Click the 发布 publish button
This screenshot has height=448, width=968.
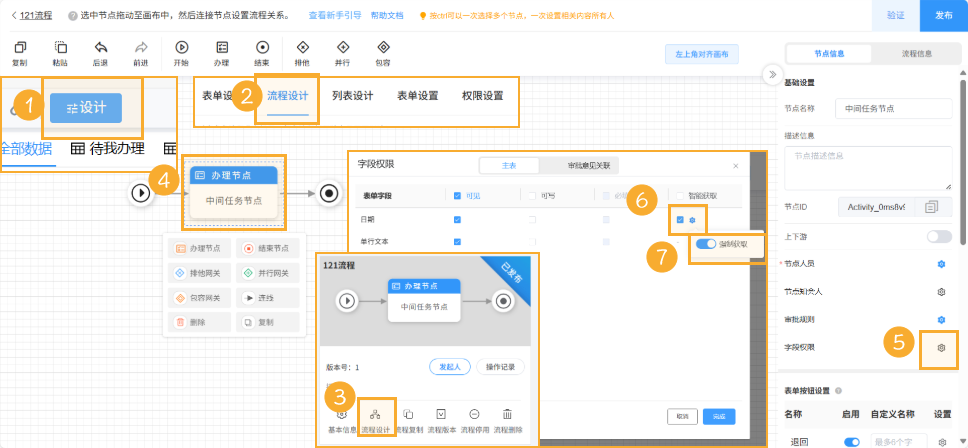(x=944, y=15)
